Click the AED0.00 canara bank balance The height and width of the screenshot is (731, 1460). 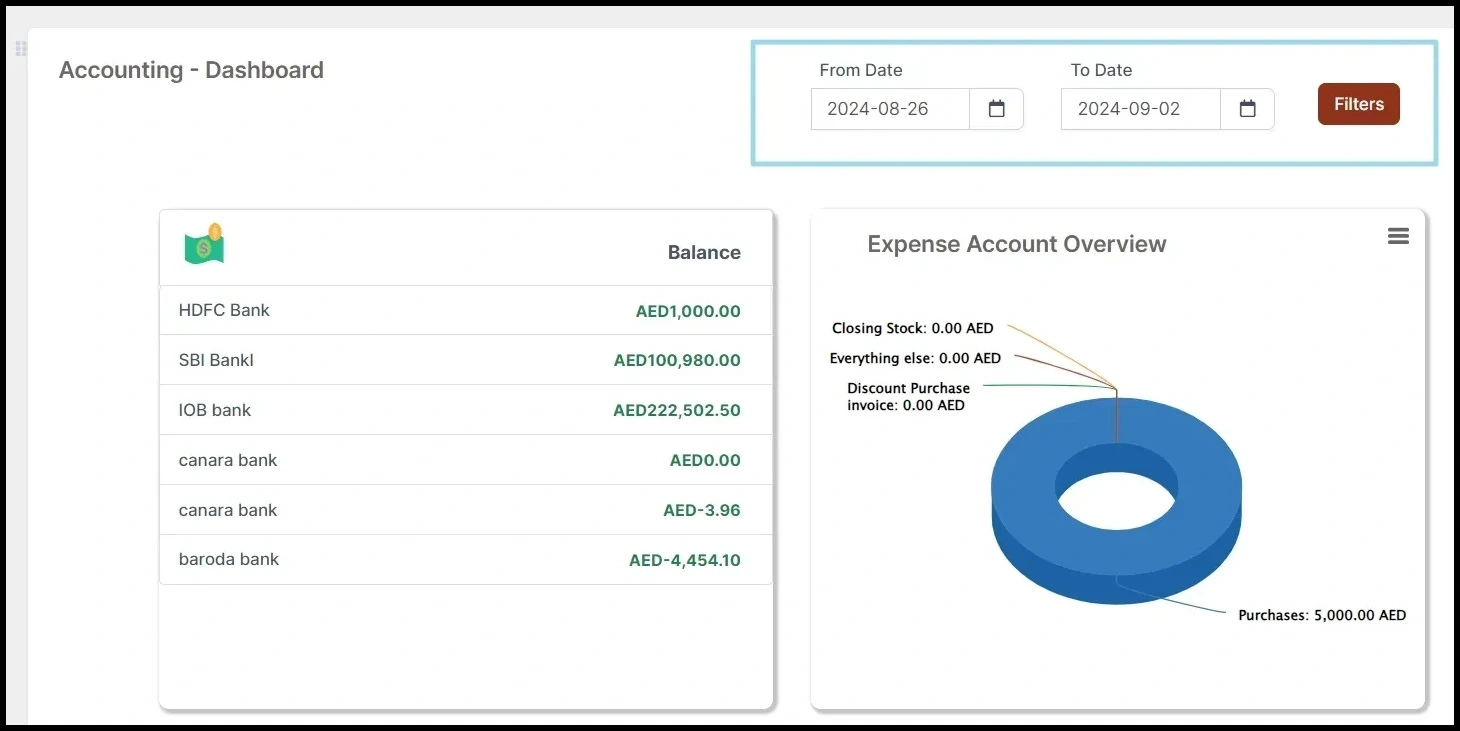(705, 461)
